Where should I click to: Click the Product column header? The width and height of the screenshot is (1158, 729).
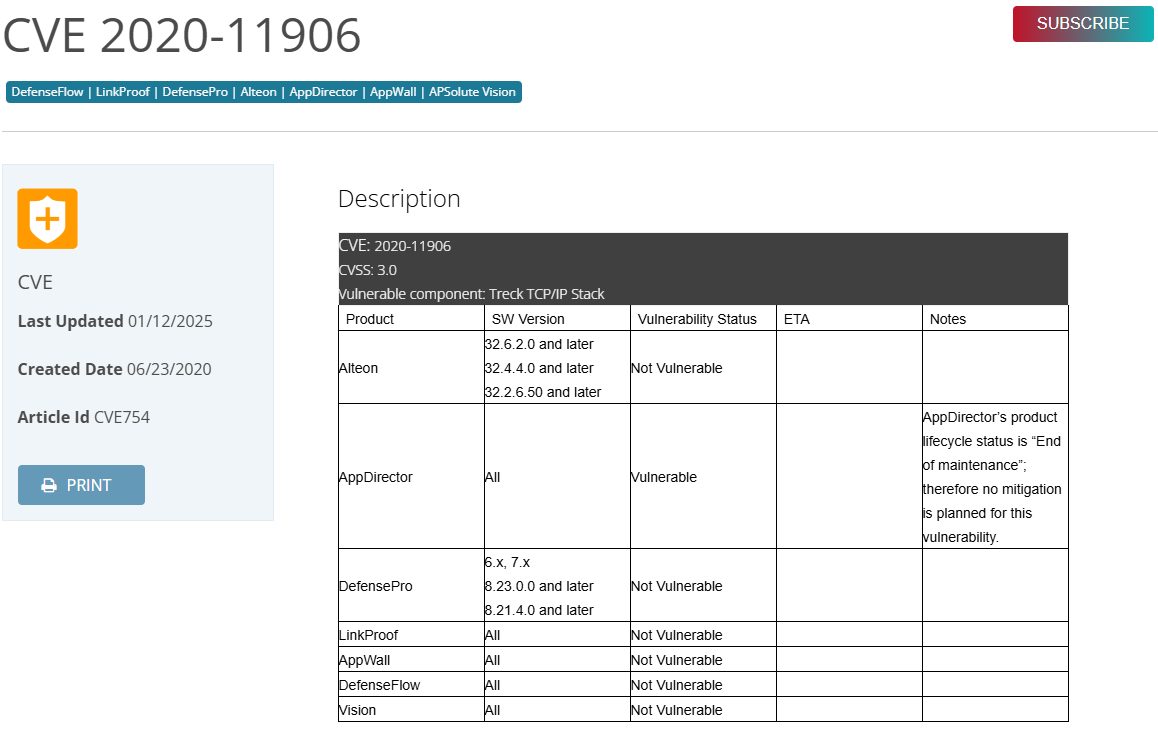click(x=411, y=318)
